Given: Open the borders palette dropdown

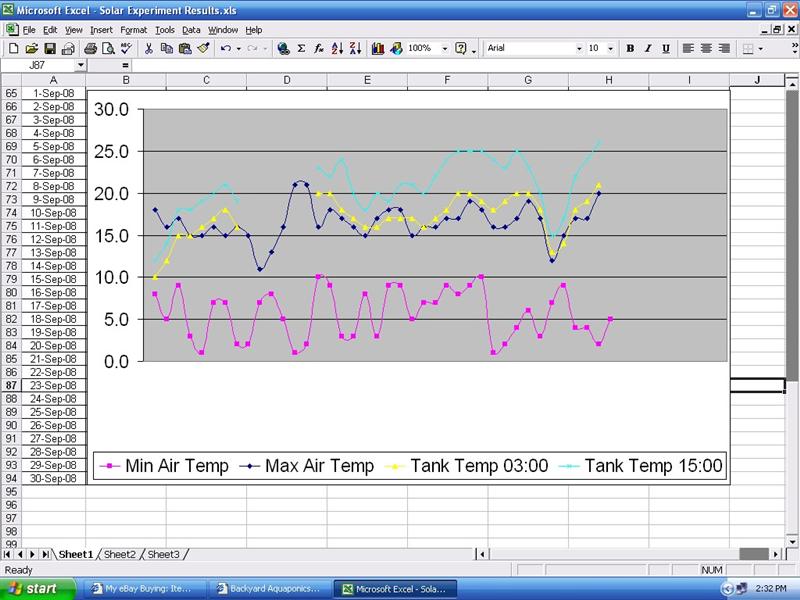Looking at the screenshot, I should [x=760, y=48].
